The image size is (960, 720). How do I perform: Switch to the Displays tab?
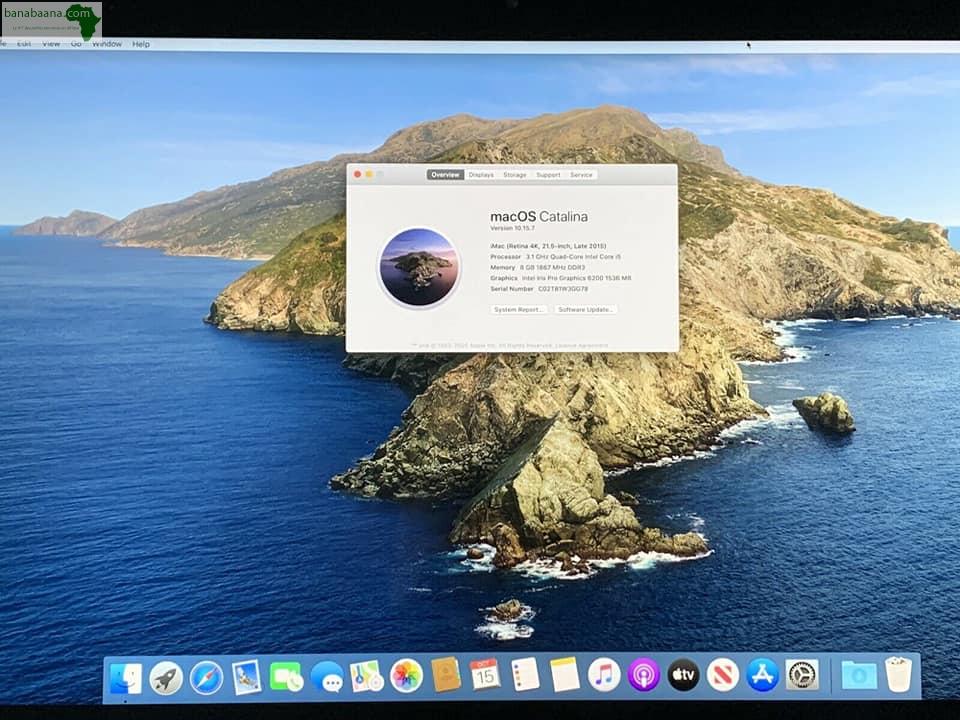481,174
